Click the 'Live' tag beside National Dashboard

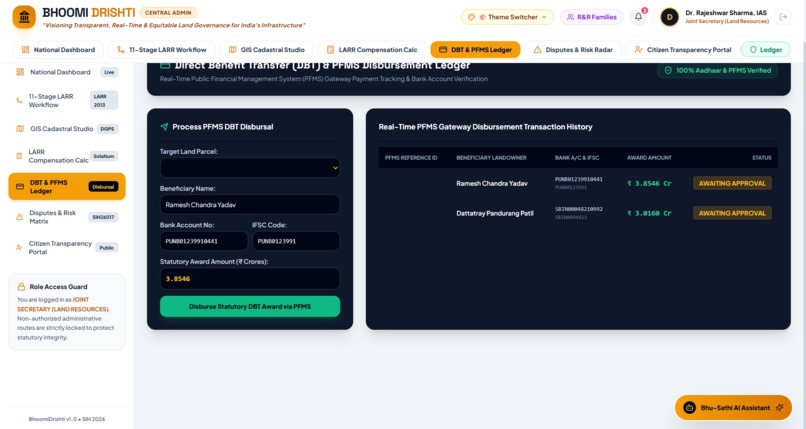pos(109,72)
